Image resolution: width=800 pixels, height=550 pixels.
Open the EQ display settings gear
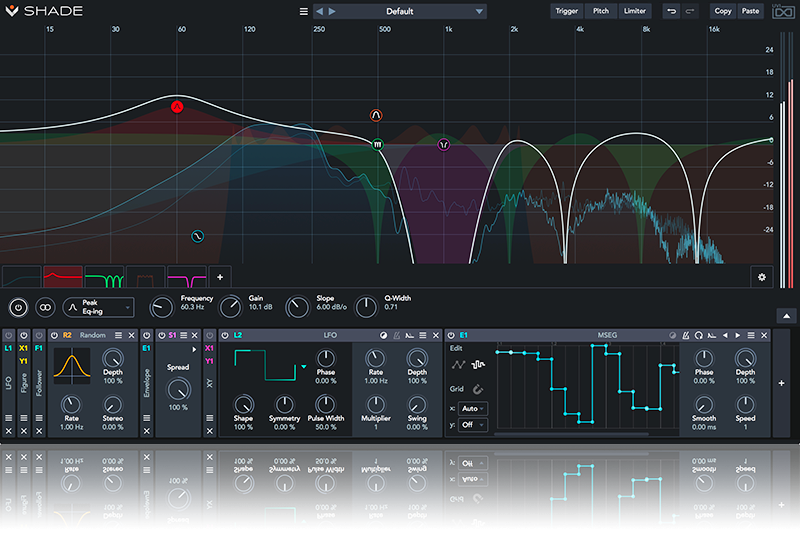coord(762,276)
